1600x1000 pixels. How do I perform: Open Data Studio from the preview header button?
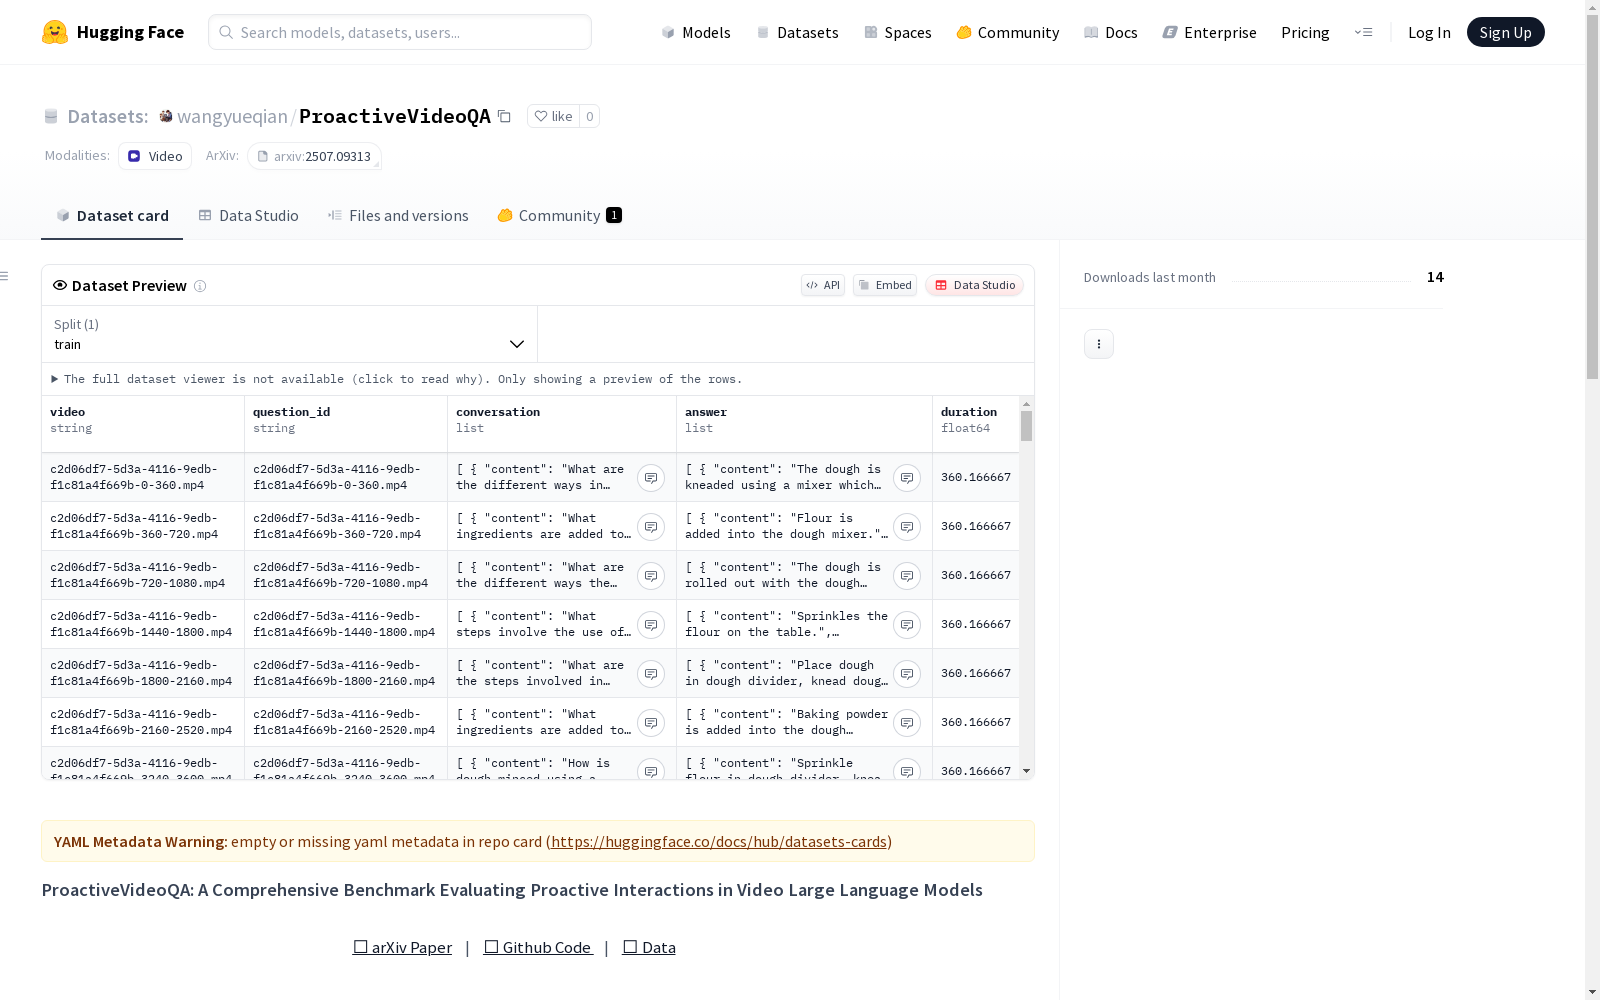tap(974, 285)
